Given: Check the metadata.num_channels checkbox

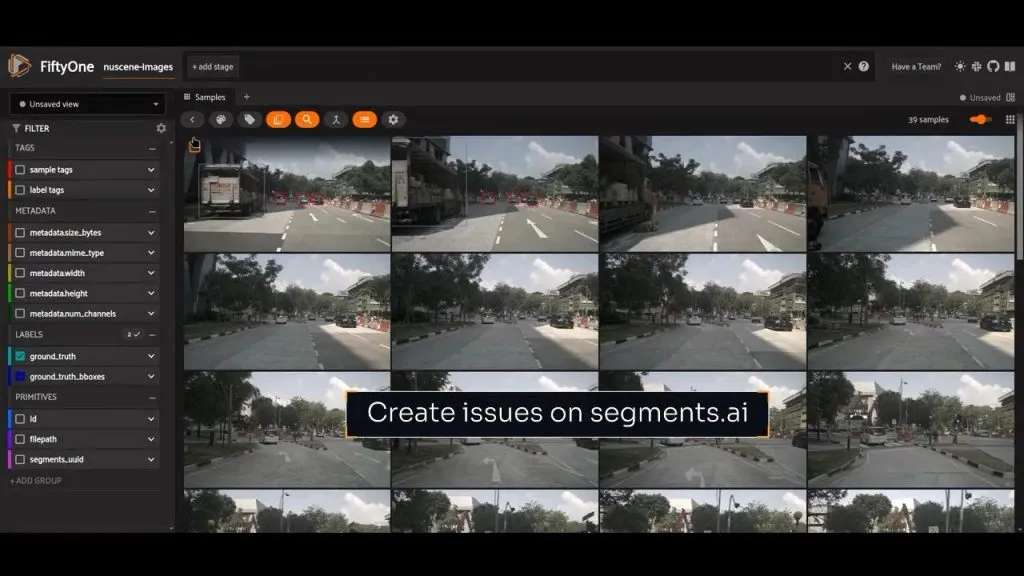Looking at the screenshot, I should [20, 313].
